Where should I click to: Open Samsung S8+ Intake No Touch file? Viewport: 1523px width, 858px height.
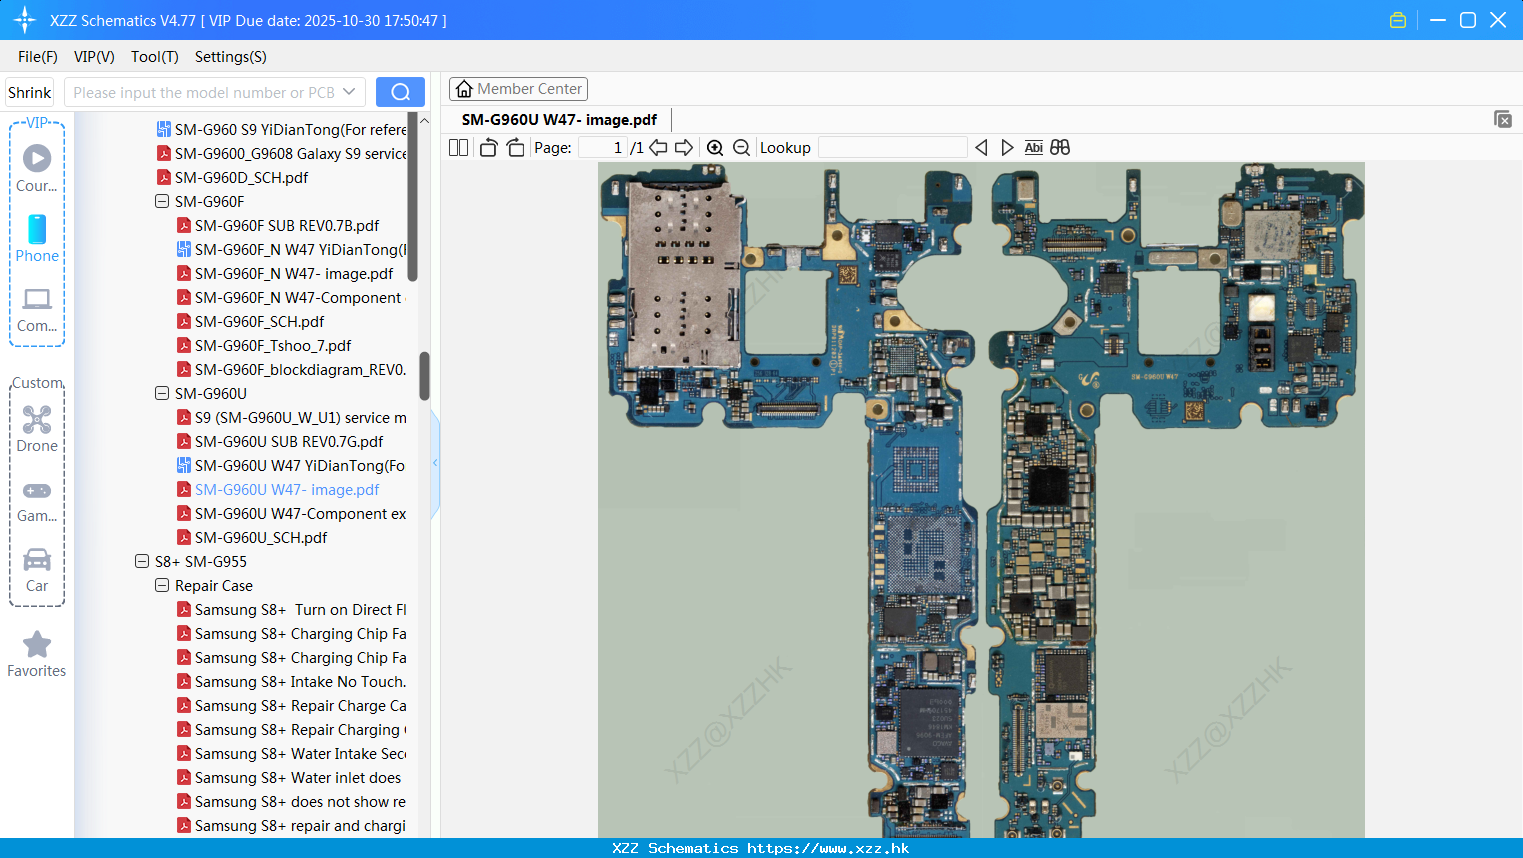[300, 681]
